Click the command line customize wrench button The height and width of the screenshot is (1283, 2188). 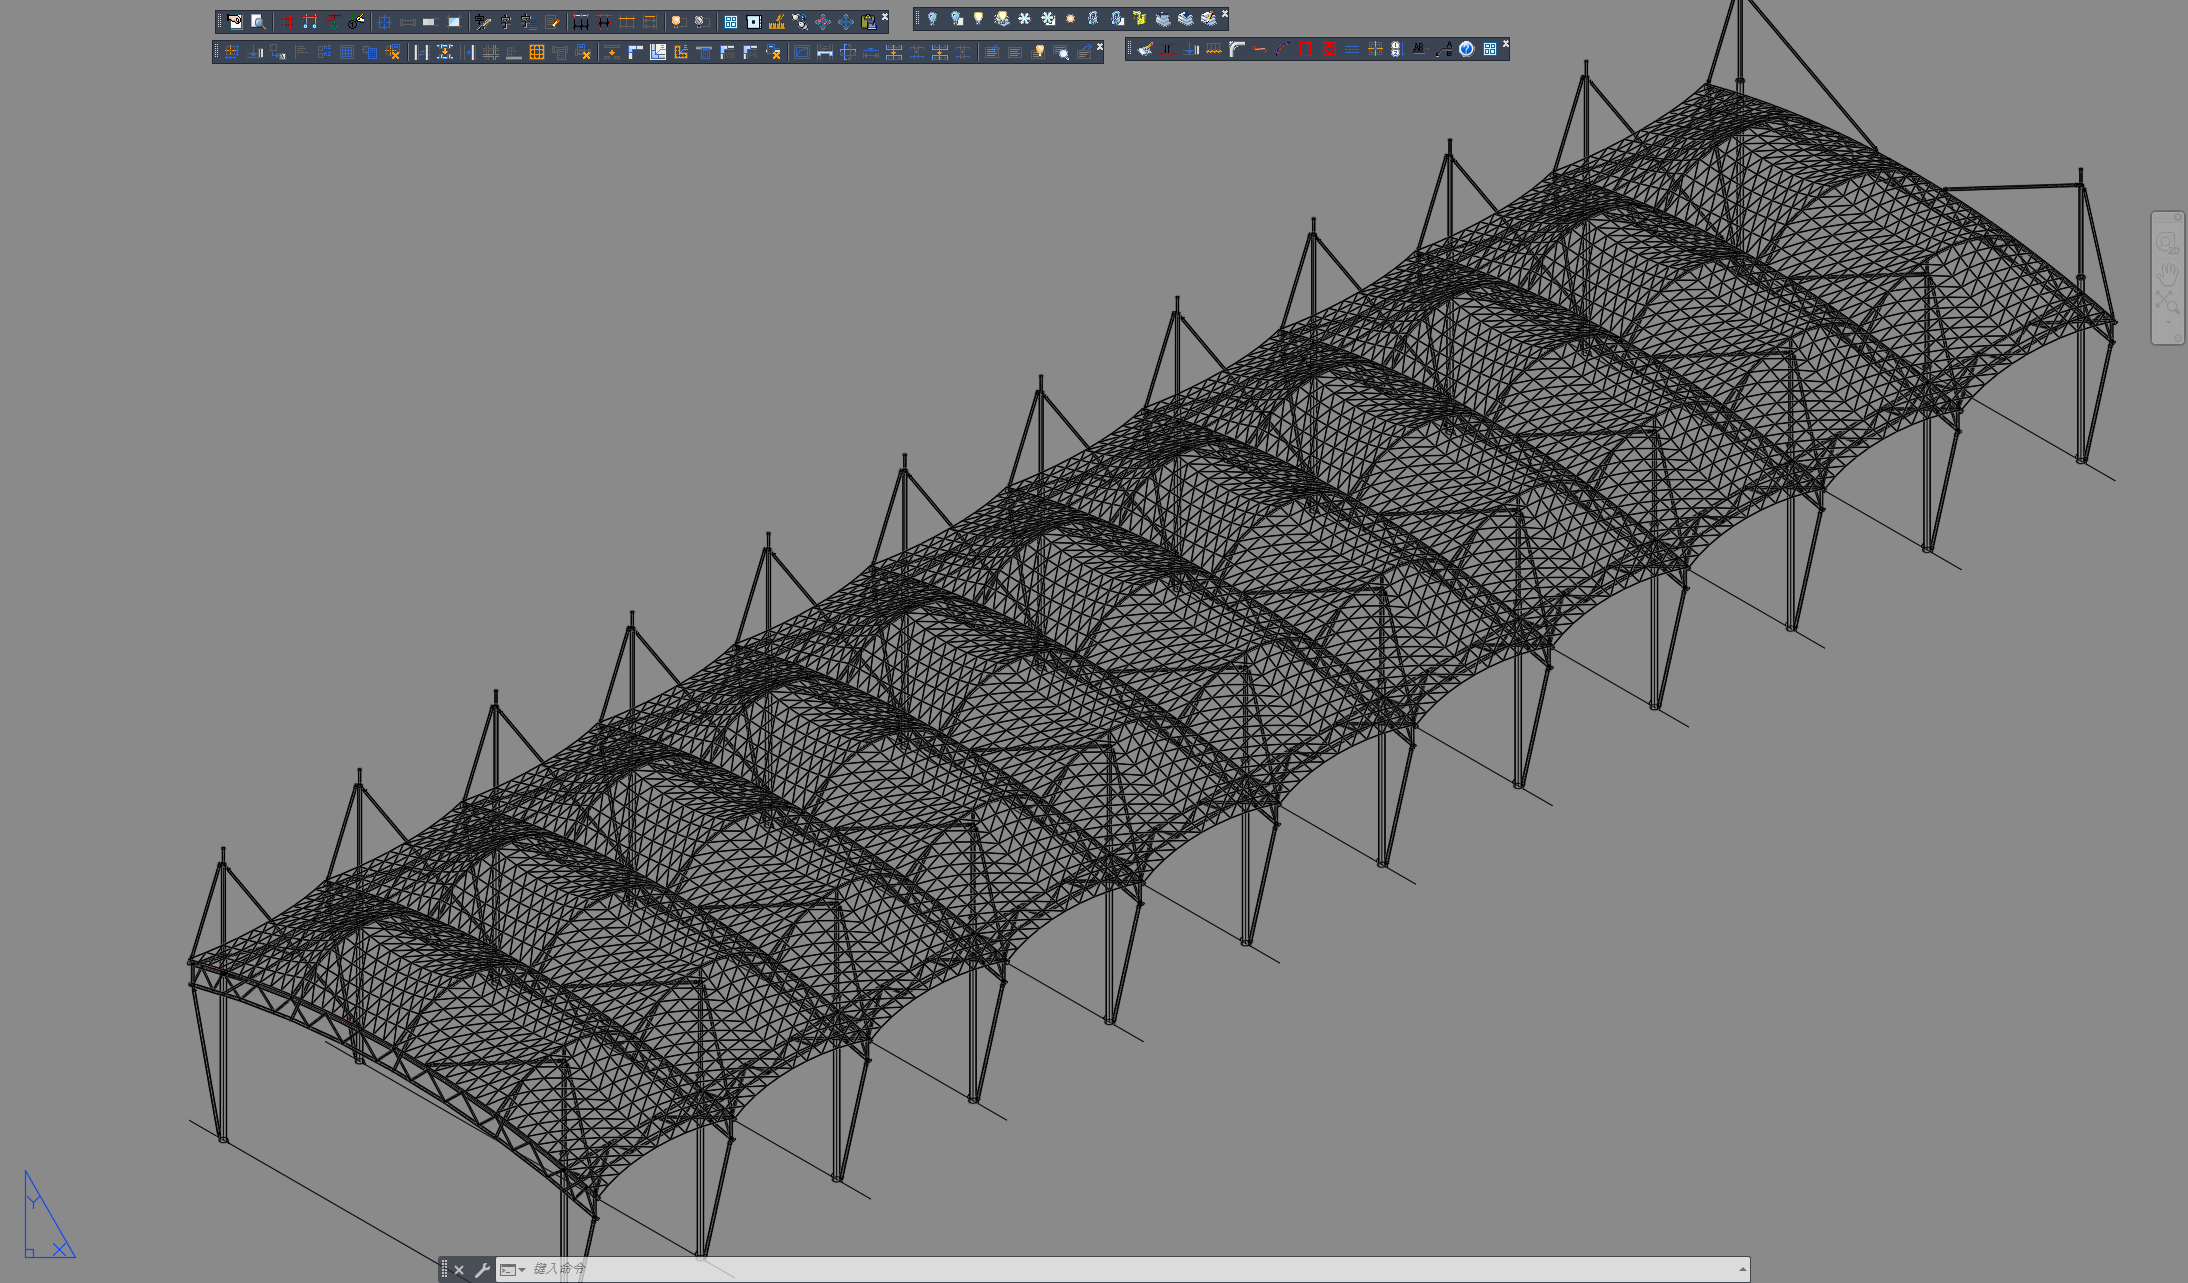[x=482, y=1270]
